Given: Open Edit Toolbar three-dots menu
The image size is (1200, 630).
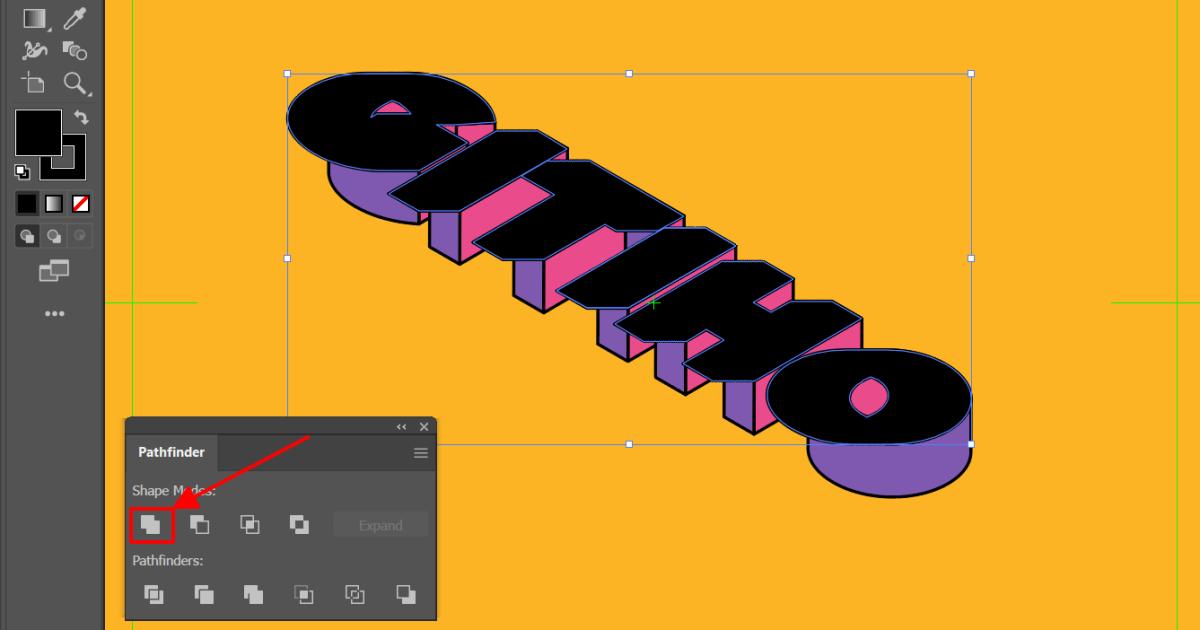Looking at the screenshot, I should coord(55,314).
